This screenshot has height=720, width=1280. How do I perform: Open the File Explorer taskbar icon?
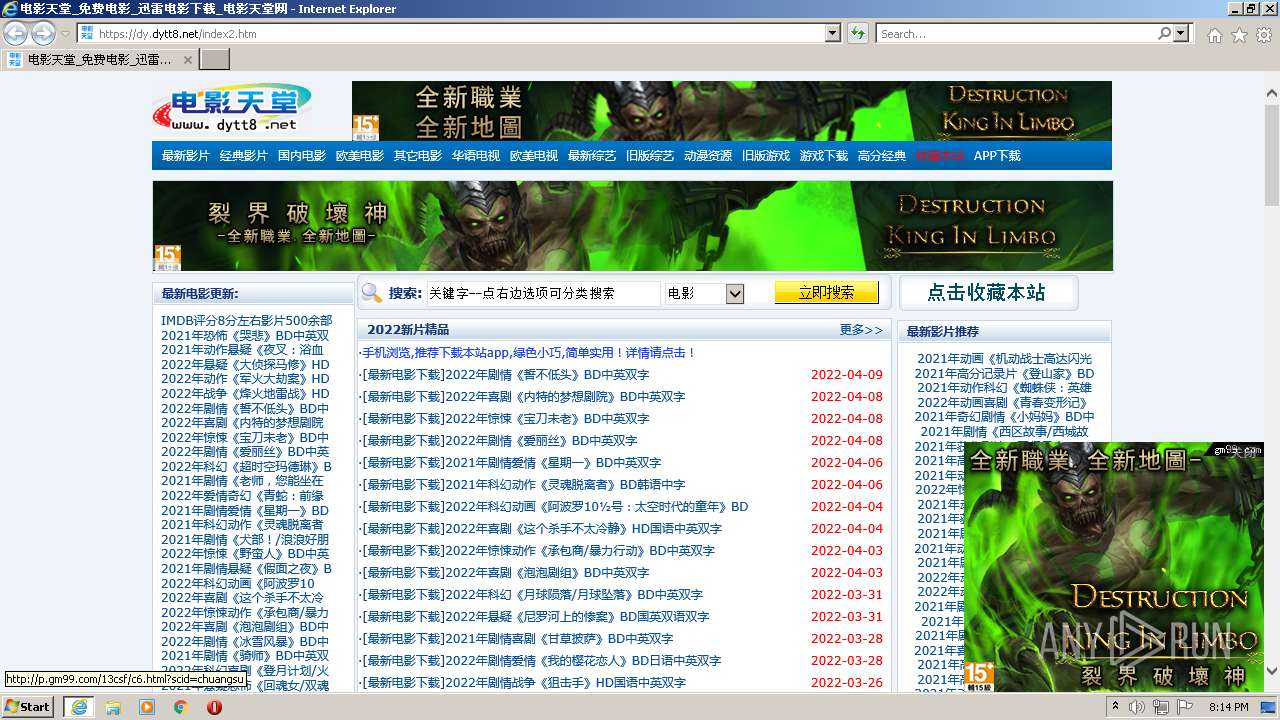113,707
